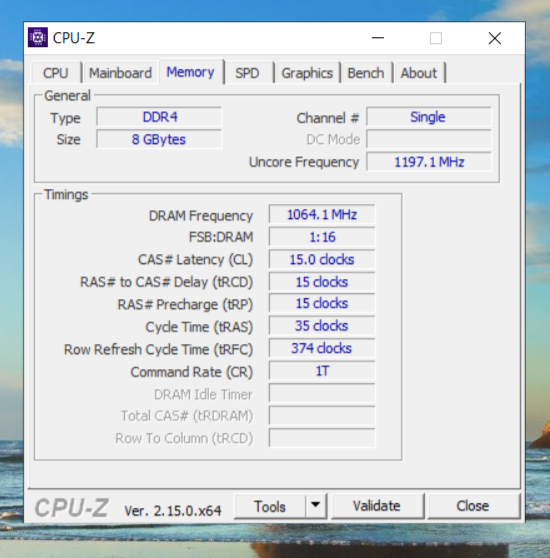Open the Bench tab
The width and height of the screenshot is (550, 558).
pos(366,73)
